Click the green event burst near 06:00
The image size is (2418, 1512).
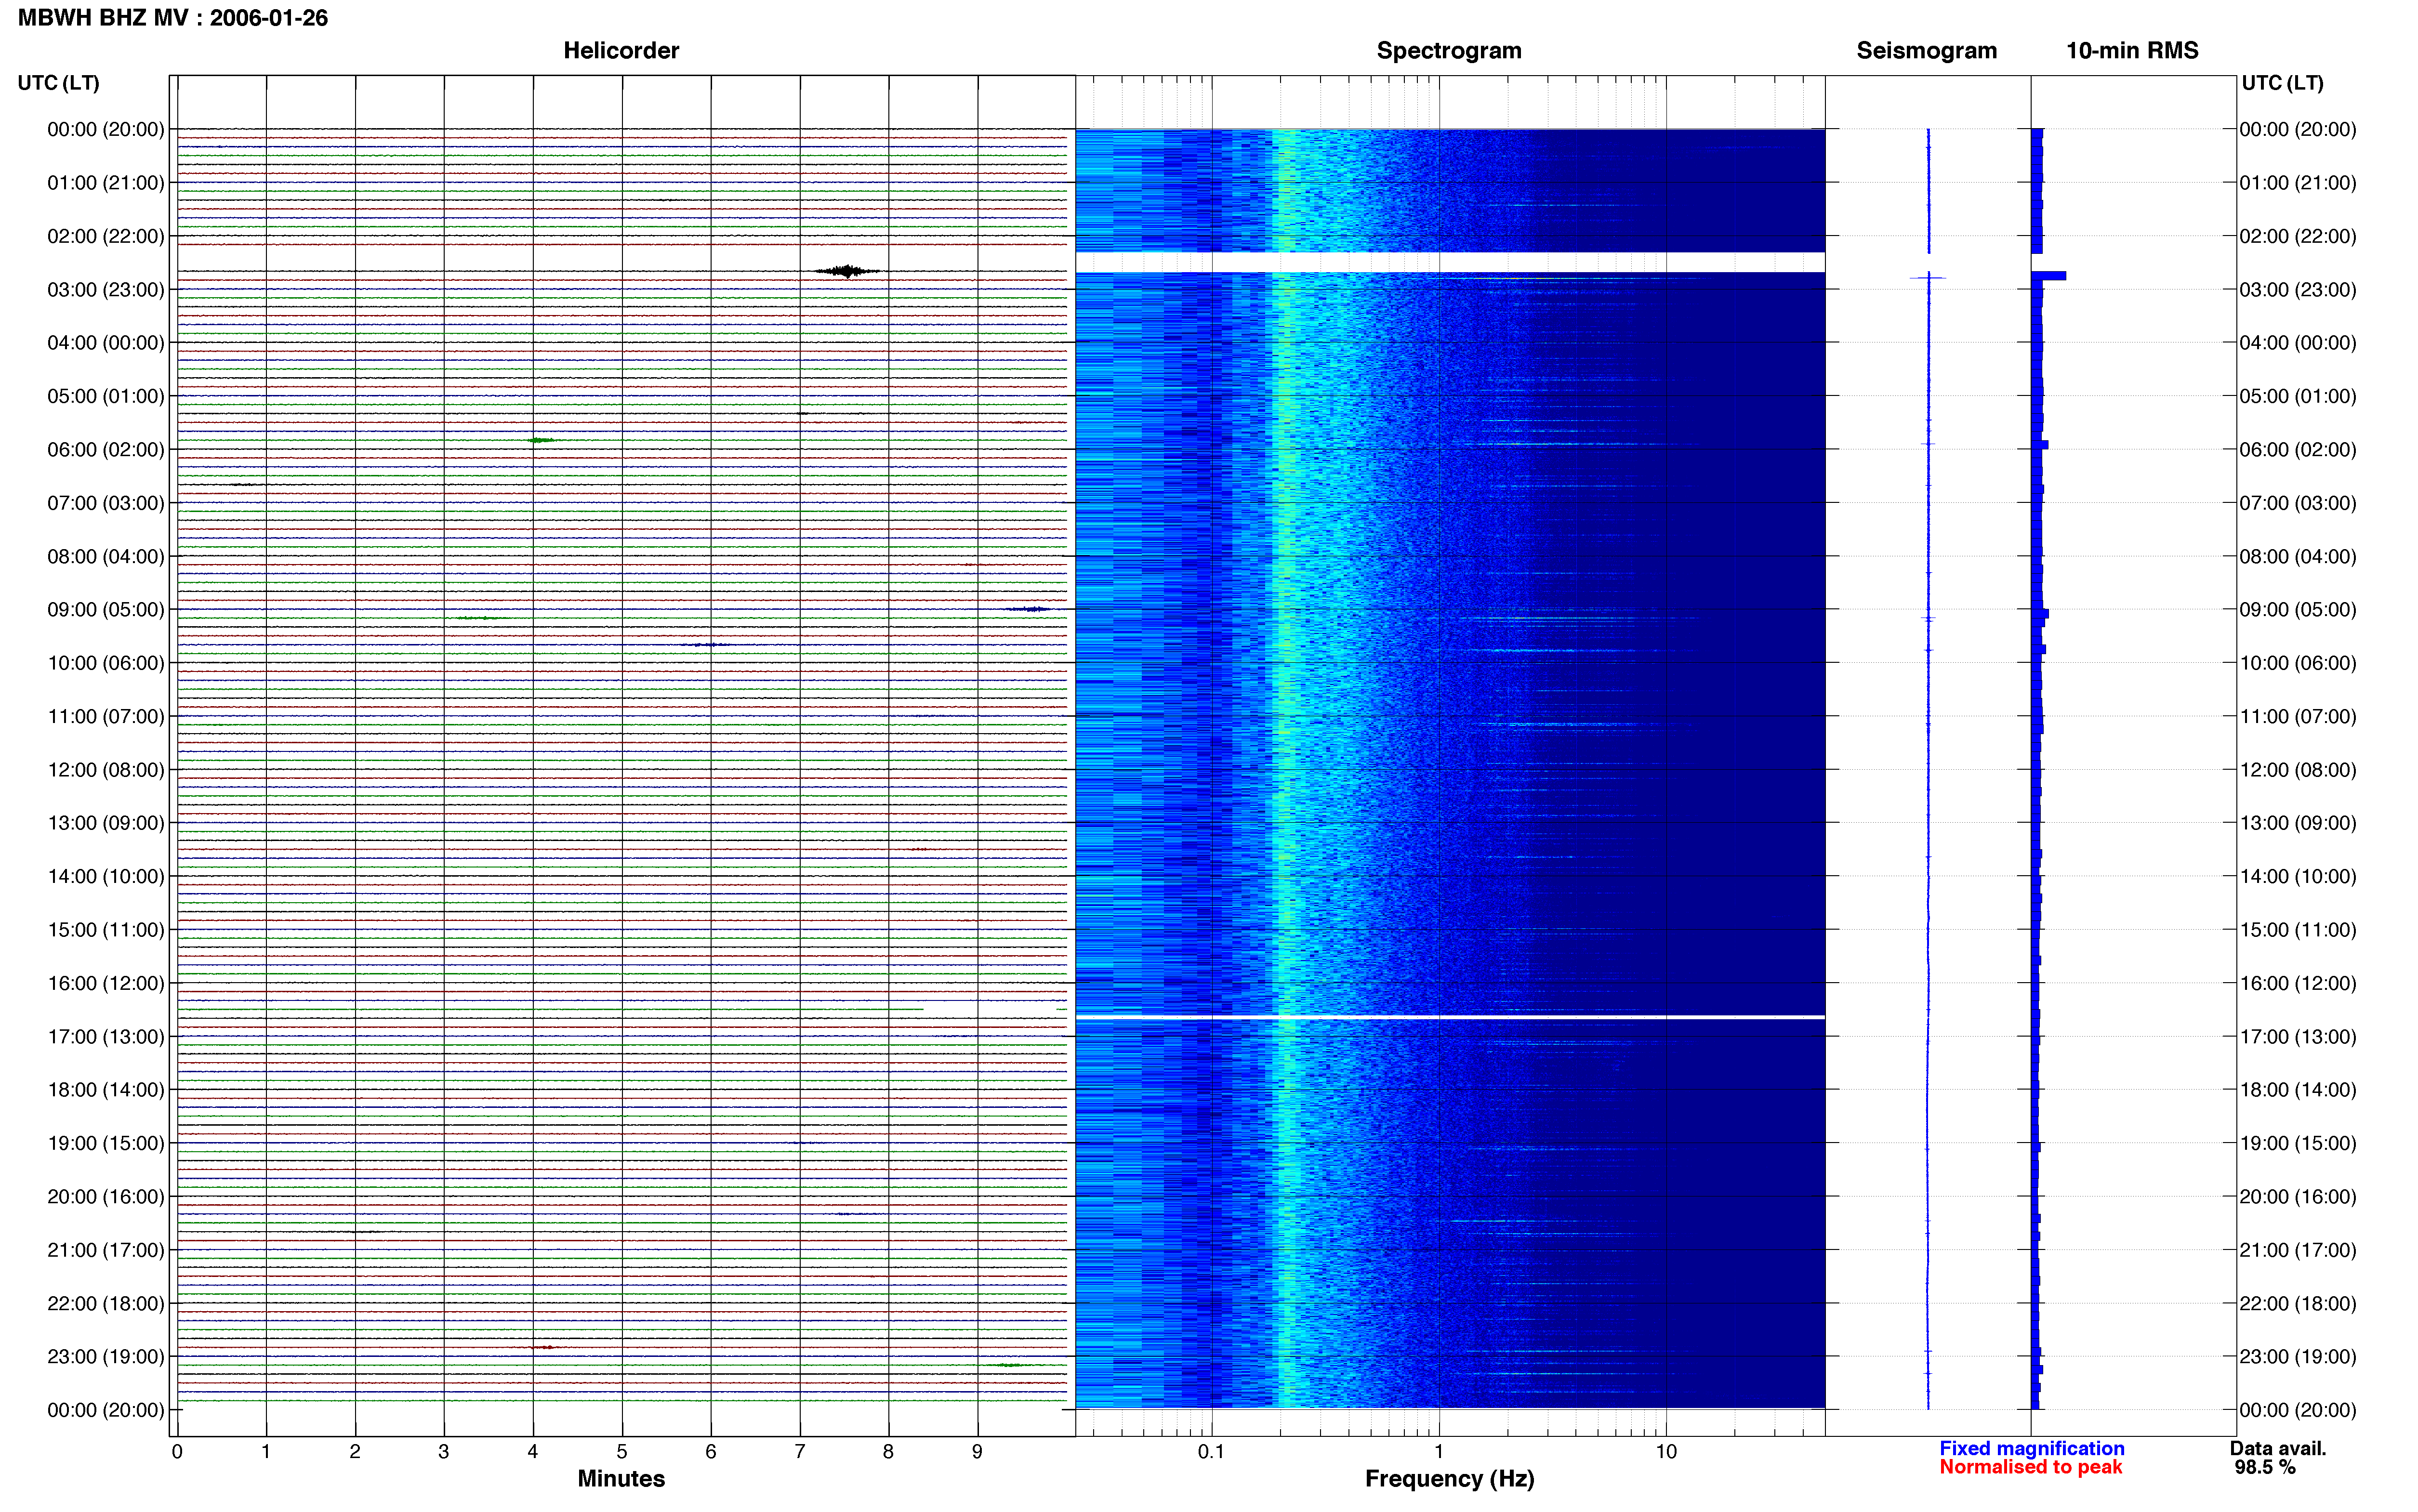[x=541, y=440]
